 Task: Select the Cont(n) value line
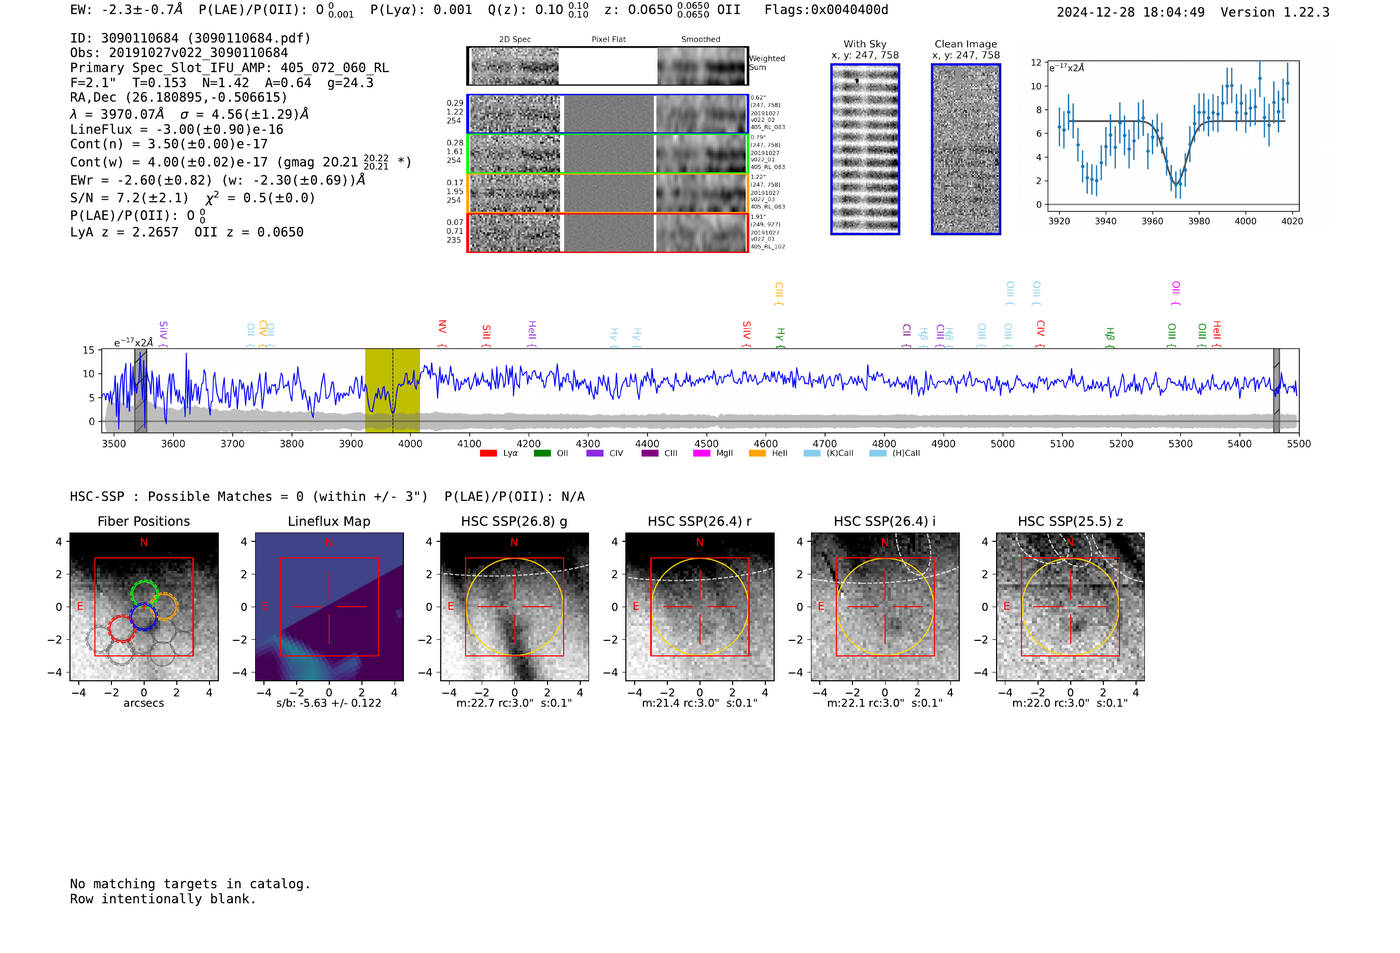point(169,144)
